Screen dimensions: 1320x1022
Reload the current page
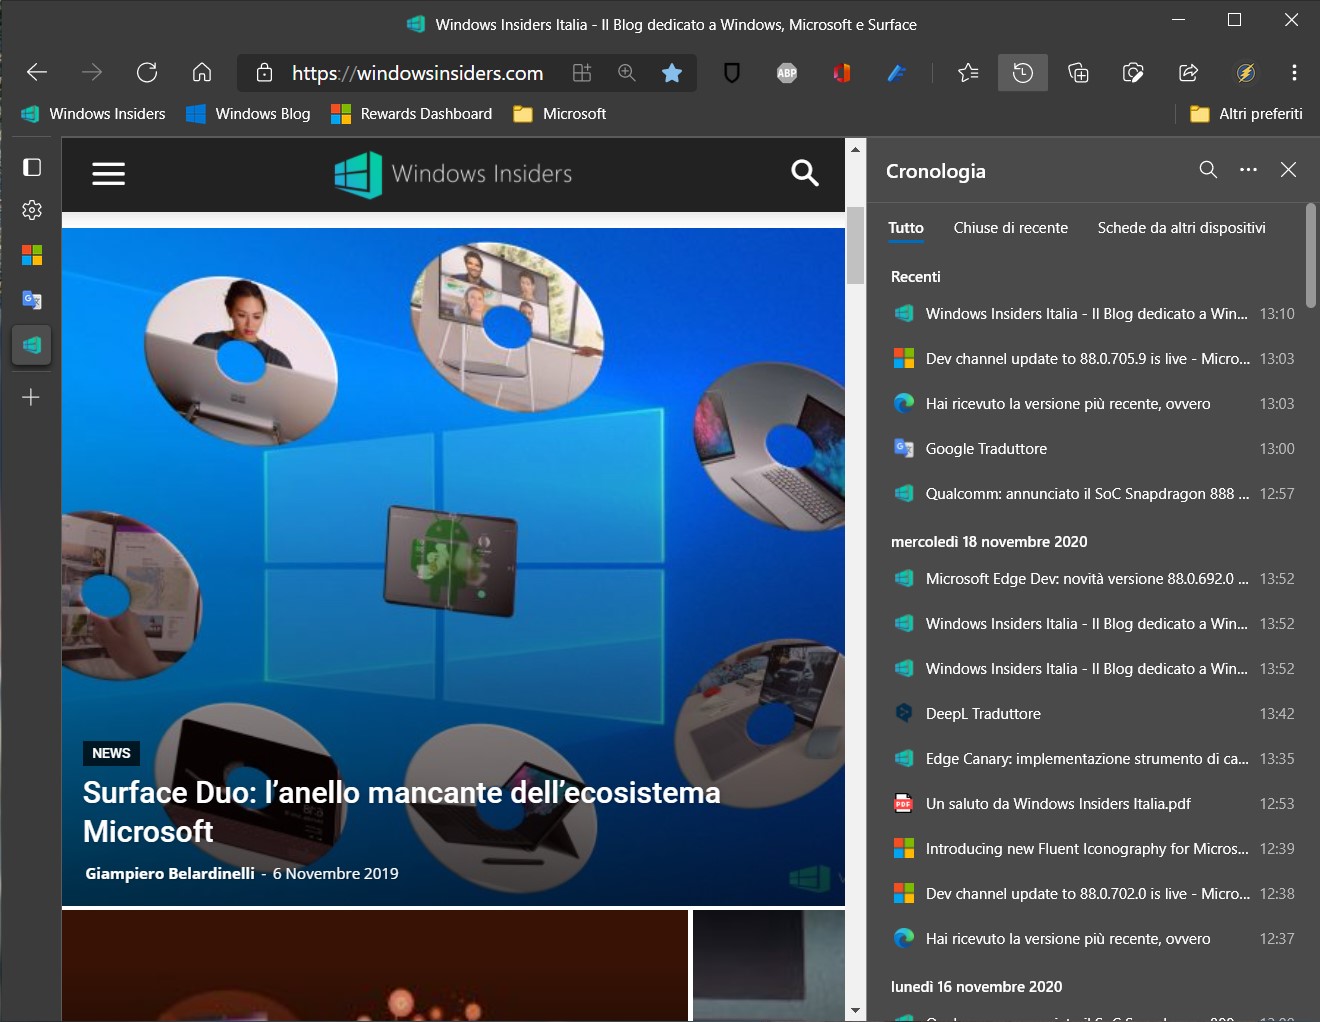(x=147, y=72)
